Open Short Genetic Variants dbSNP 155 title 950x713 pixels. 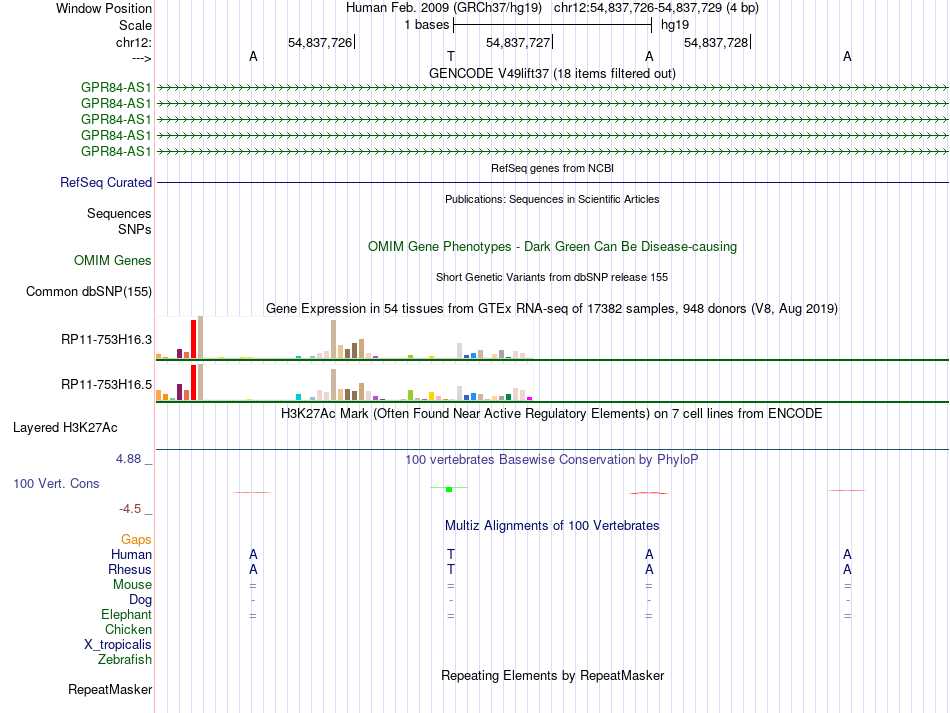point(552,277)
